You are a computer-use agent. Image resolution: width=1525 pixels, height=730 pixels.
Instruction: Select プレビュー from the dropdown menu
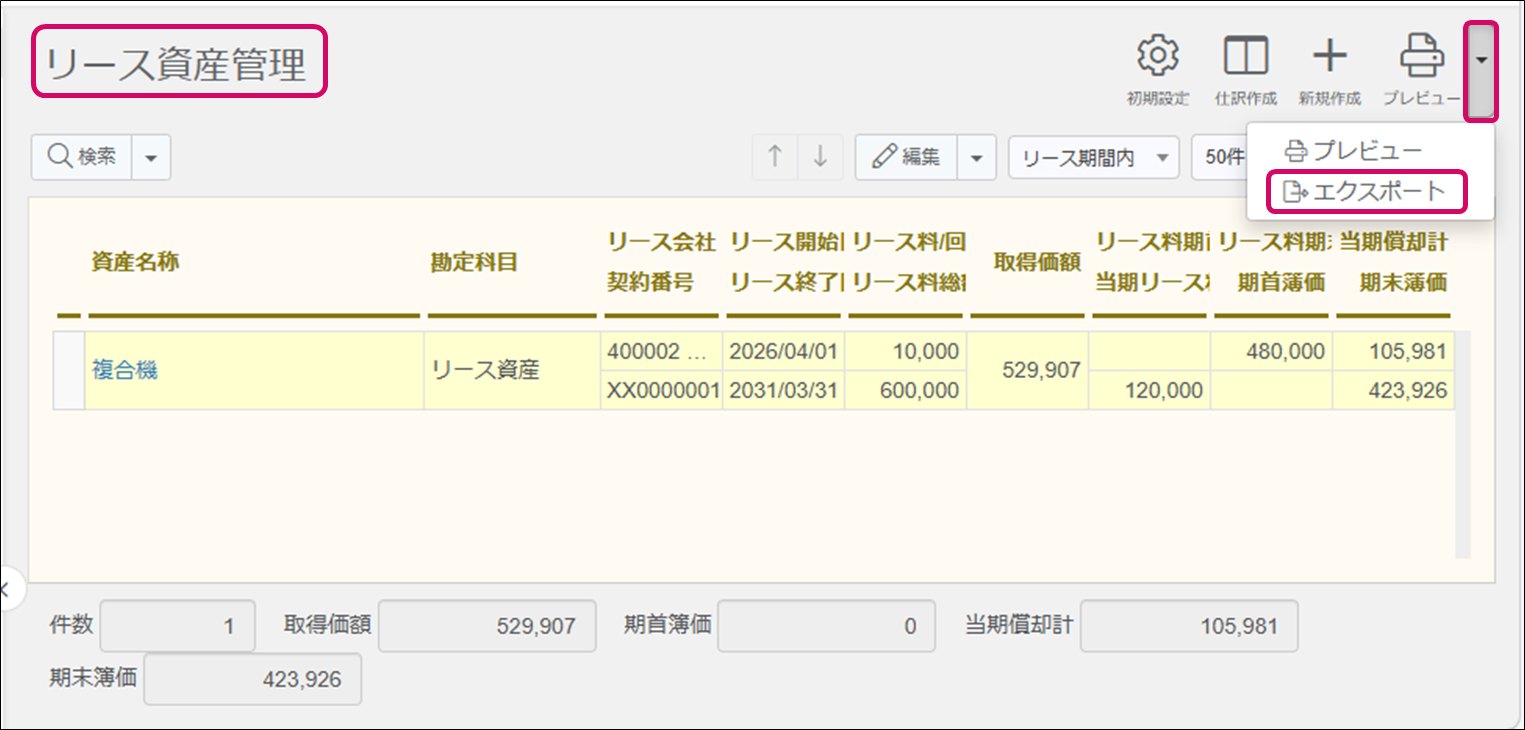[1353, 151]
